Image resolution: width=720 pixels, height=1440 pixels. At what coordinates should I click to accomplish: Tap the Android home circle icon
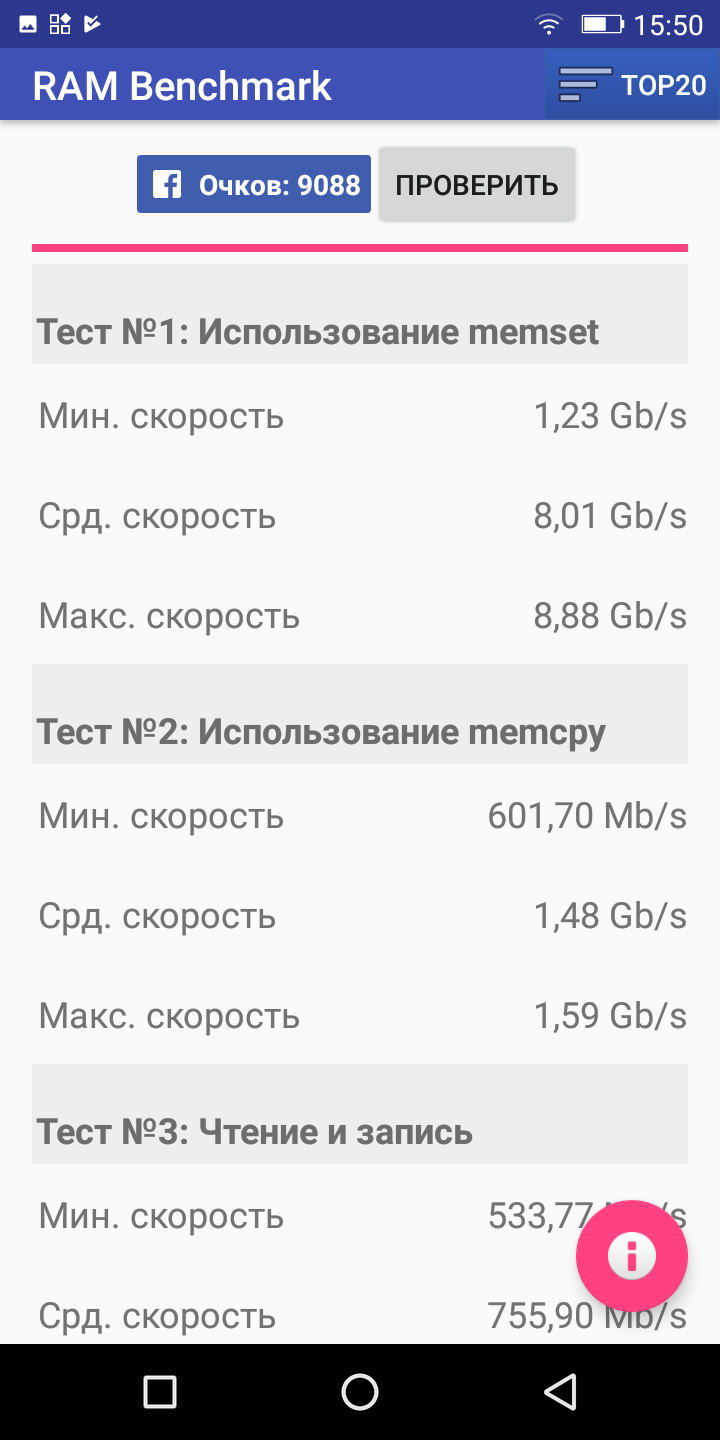tap(360, 1391)
